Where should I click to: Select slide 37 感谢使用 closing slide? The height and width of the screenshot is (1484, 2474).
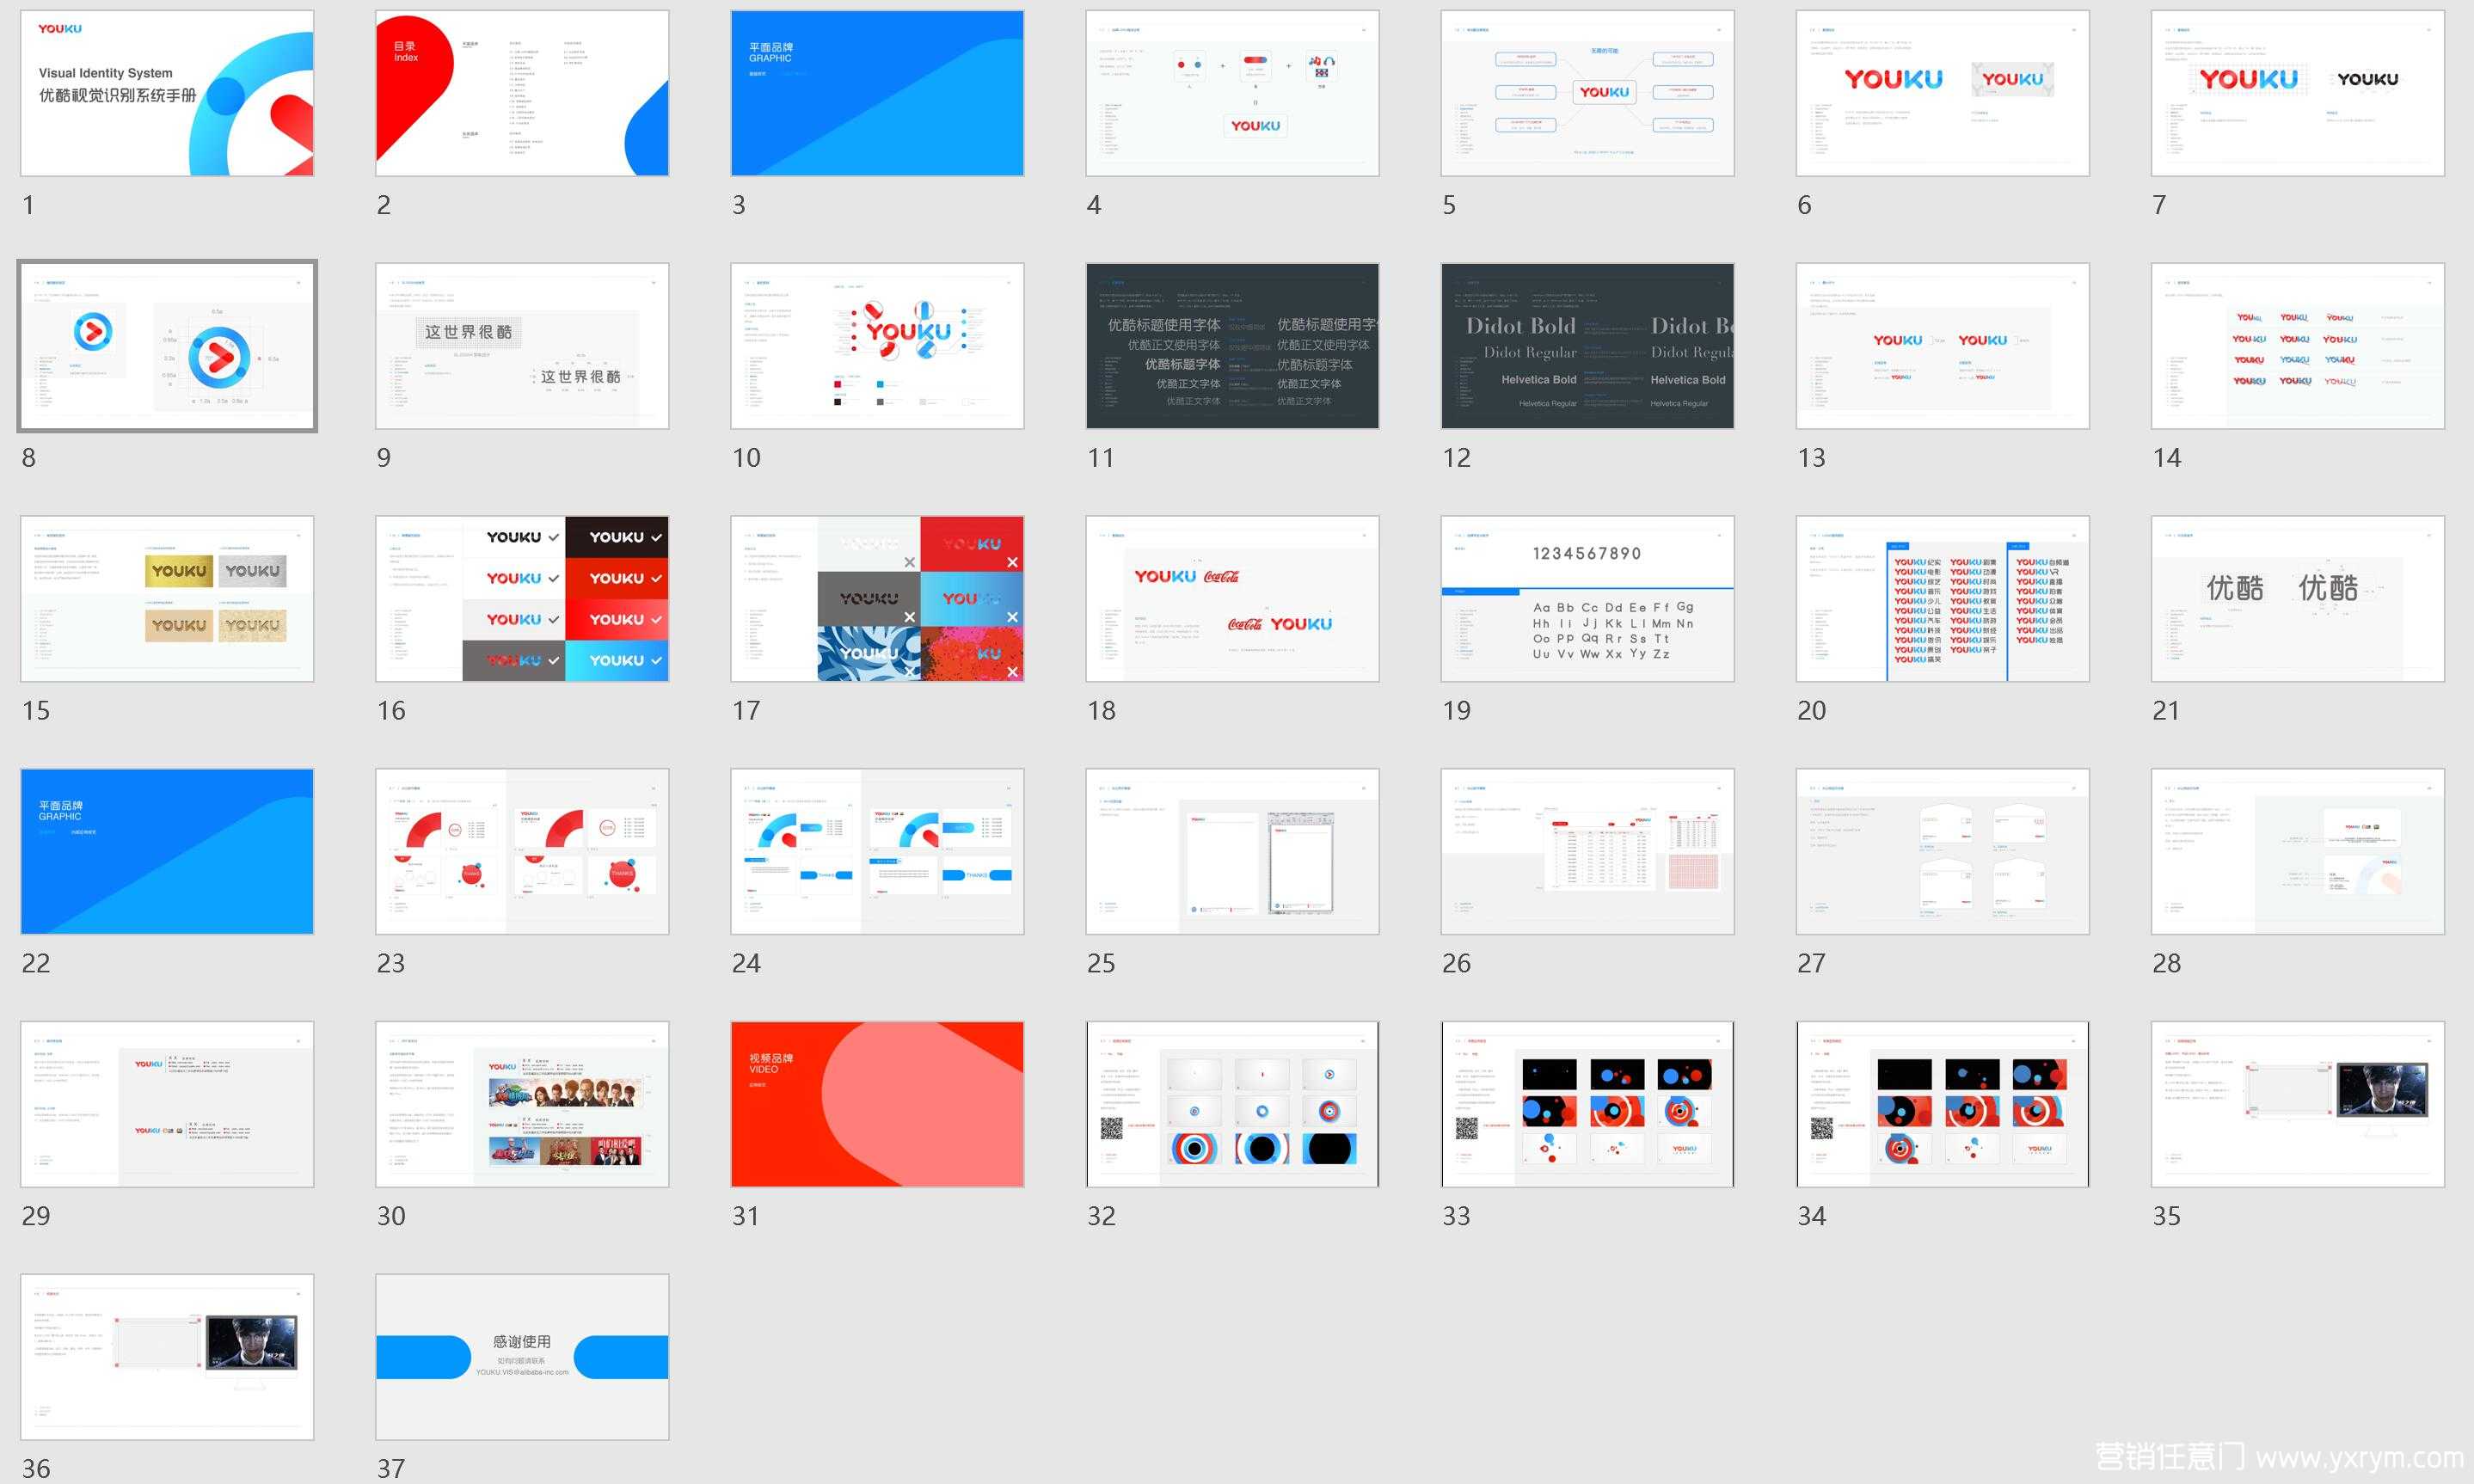[522, 1358]
